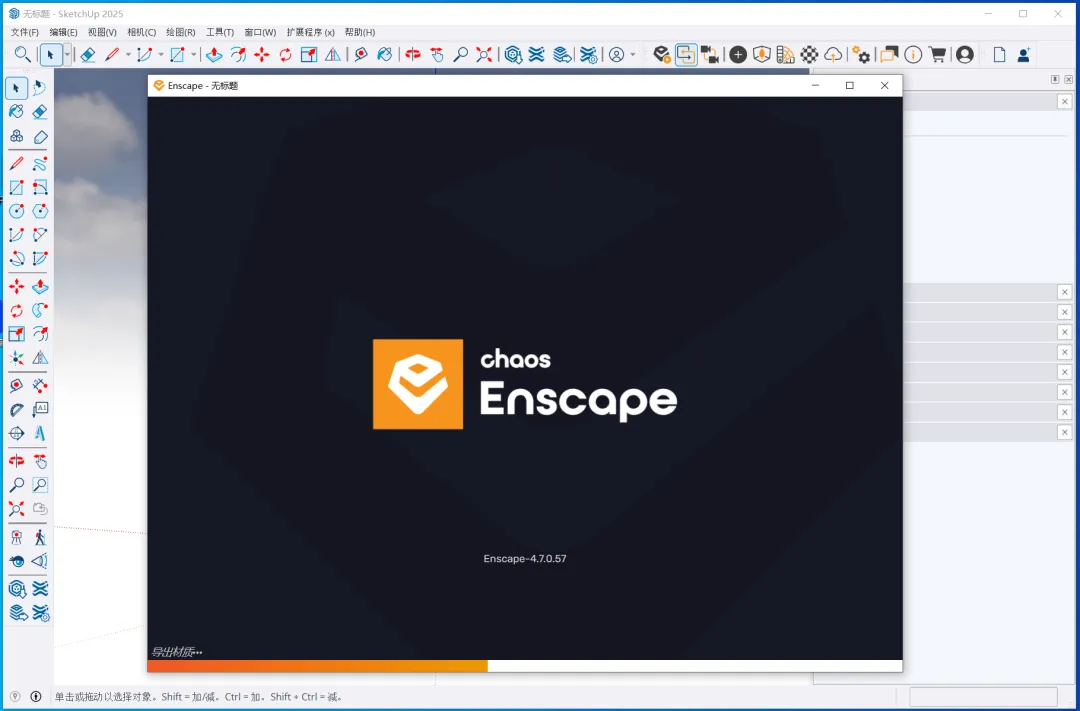Close the Enscape window

[x=884, y=85]
